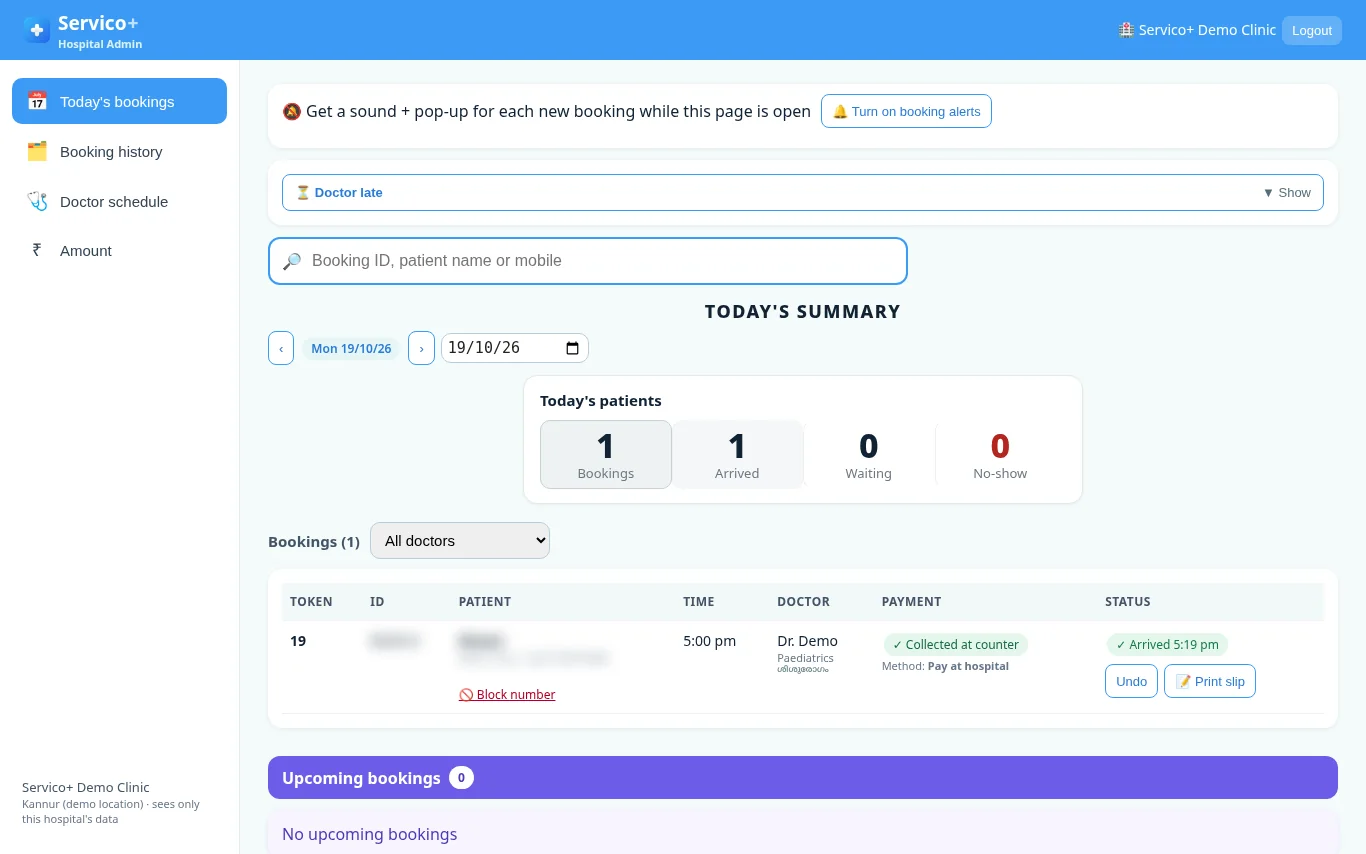
Task: Open the All doctors dropdown
Action: point(460,540)
